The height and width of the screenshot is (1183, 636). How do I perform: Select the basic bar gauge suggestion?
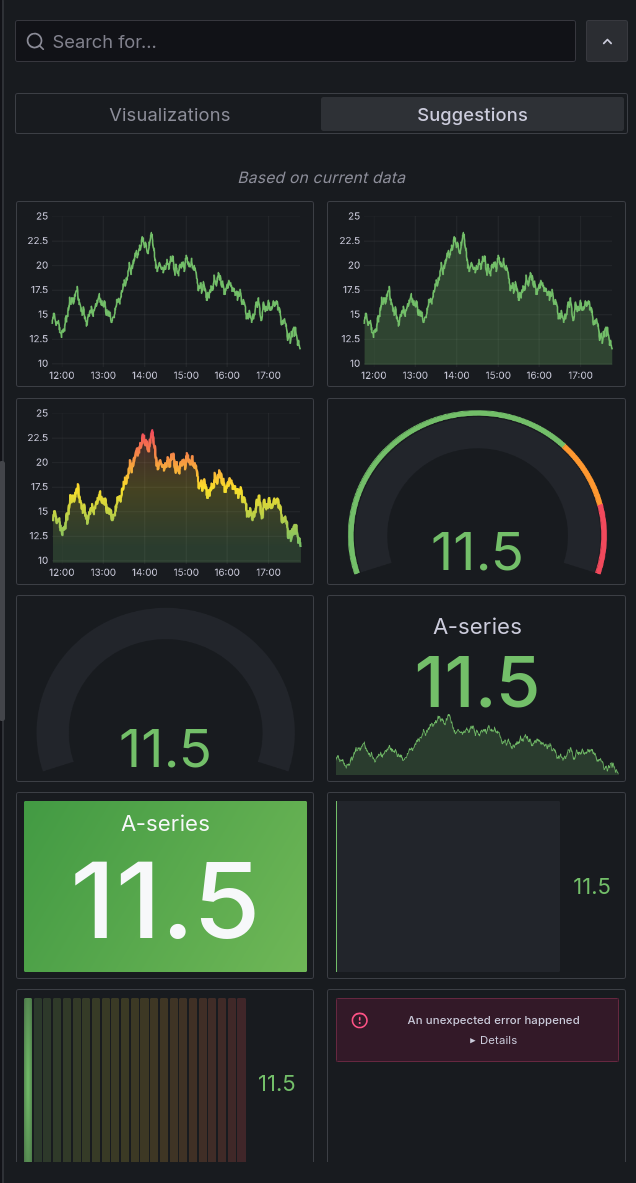476,885
